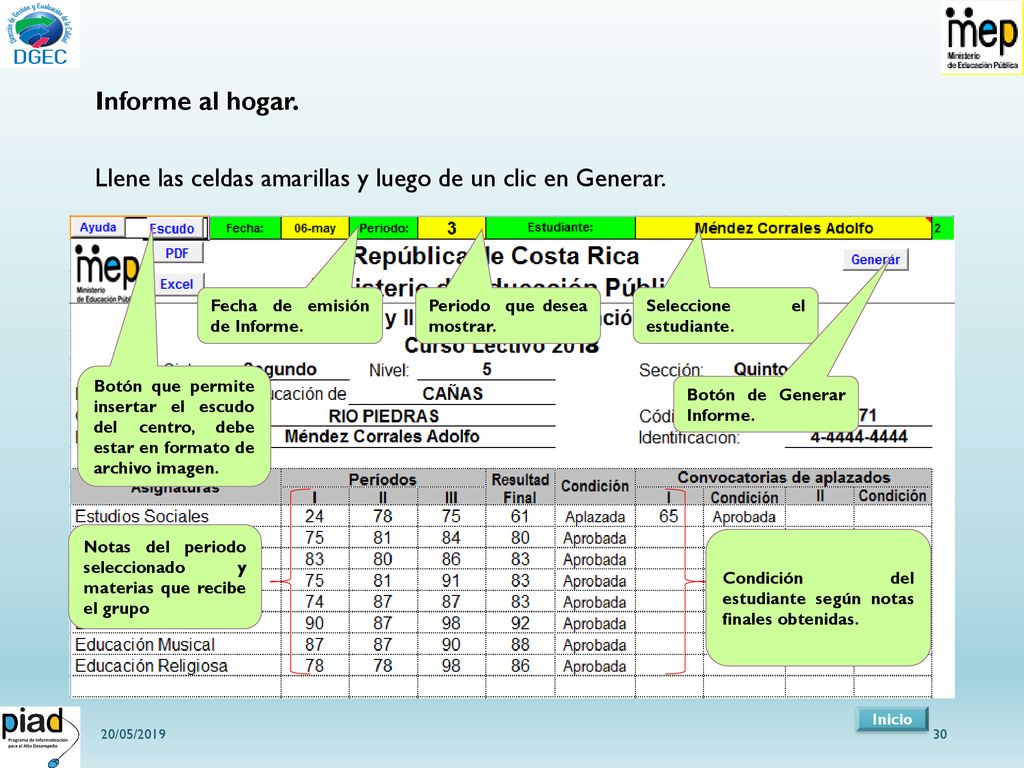Viewport: 1024px width, 768px height.
Task: Click the Resultado Final column header
Action: [x=520, y=488]
